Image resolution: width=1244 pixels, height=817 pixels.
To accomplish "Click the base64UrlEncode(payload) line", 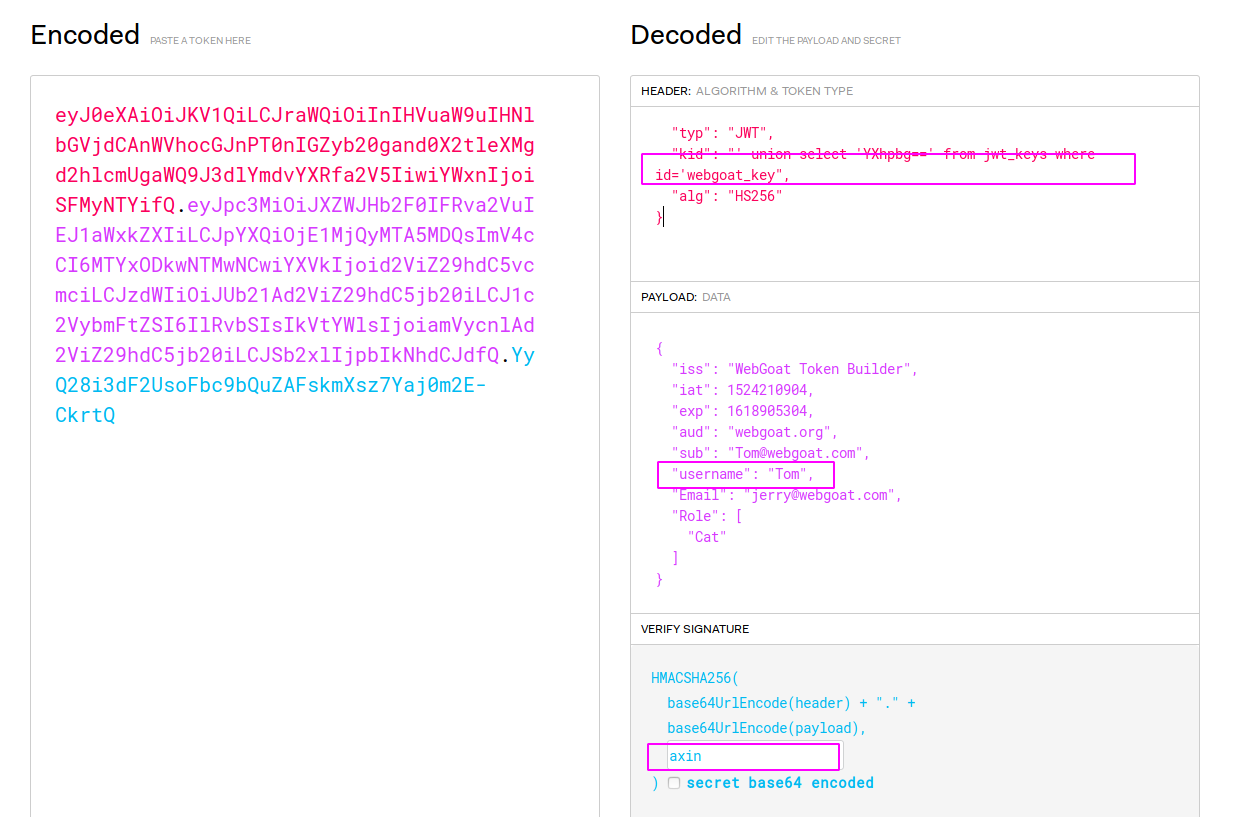I will click(x=767, y=728).
